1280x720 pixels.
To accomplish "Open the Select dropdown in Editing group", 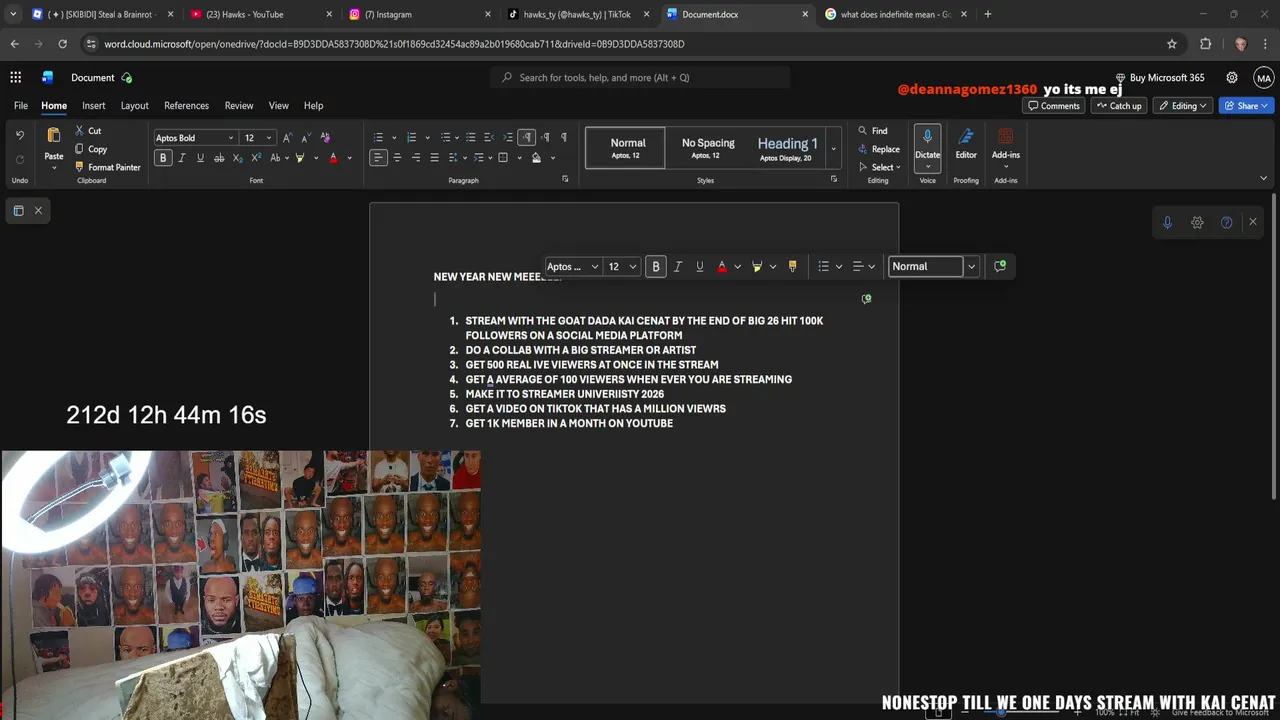I will pos(879,167).
